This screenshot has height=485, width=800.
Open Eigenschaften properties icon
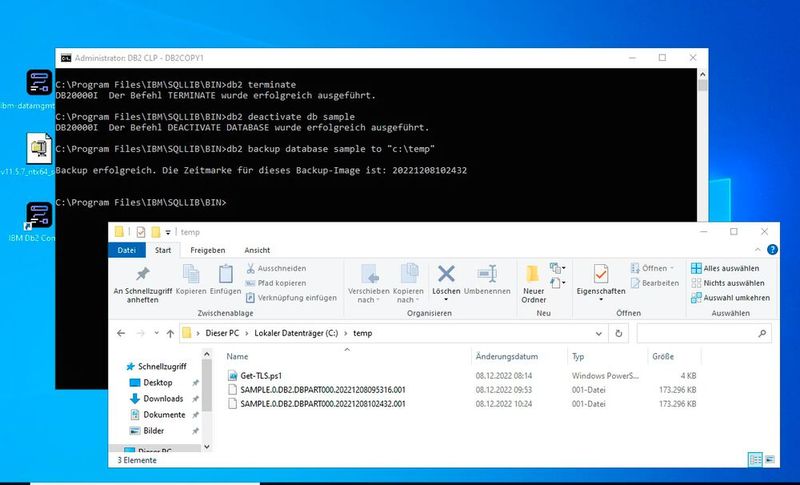tap(601, 274)
